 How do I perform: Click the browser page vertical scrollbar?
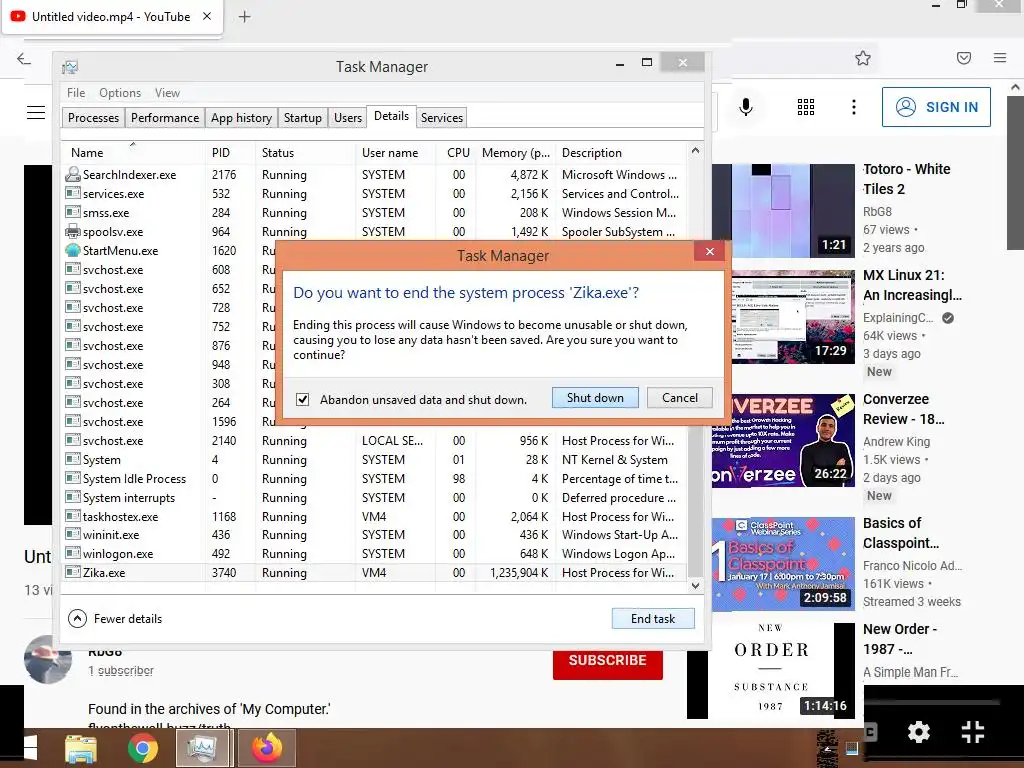(1015, 172)
